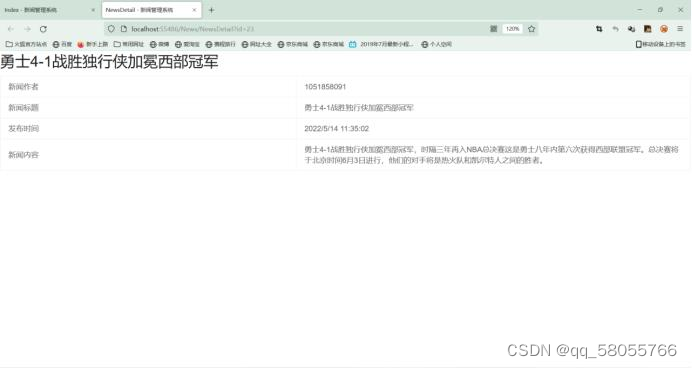Open the screenshot crop tool icon
Image resolution: width=692 pixels, height=368 pixels.
[599, 29]
